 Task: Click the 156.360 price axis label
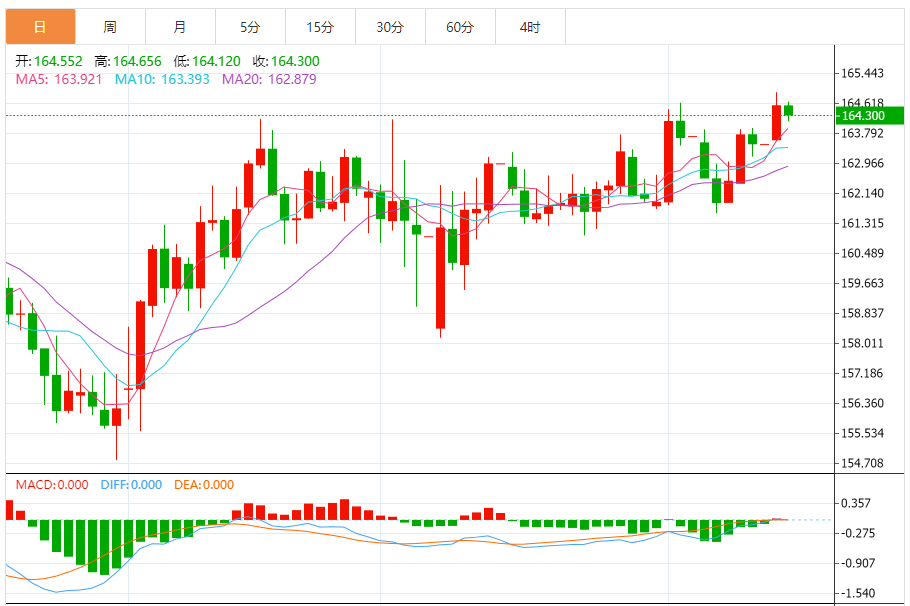[x=862, y=403]
